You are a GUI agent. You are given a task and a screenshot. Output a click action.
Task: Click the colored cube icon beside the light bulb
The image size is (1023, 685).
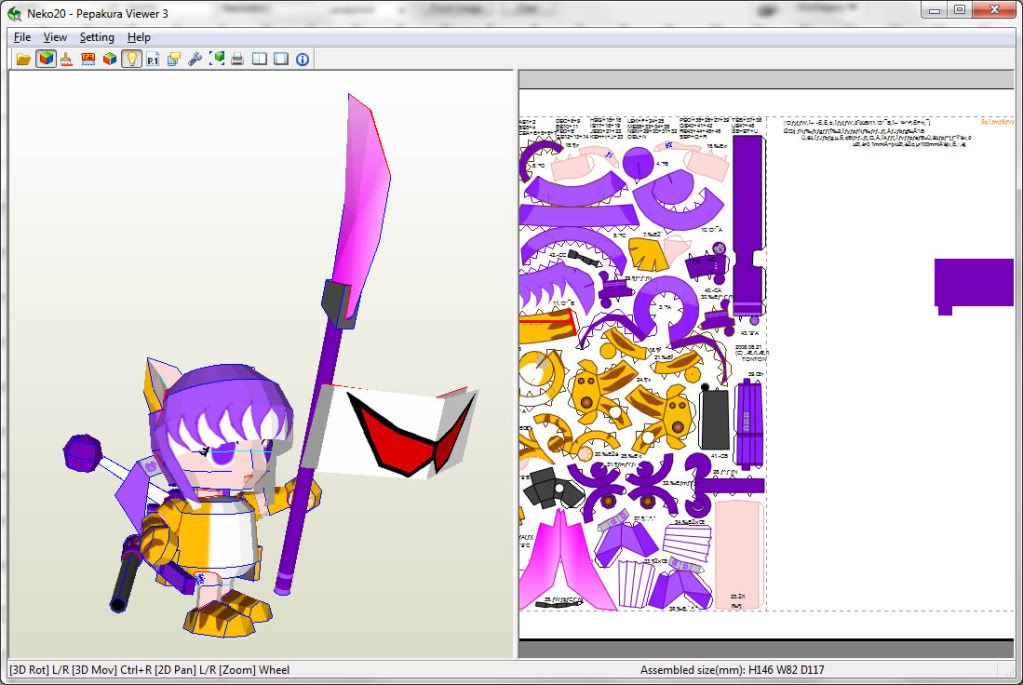(x=109, y=59)
